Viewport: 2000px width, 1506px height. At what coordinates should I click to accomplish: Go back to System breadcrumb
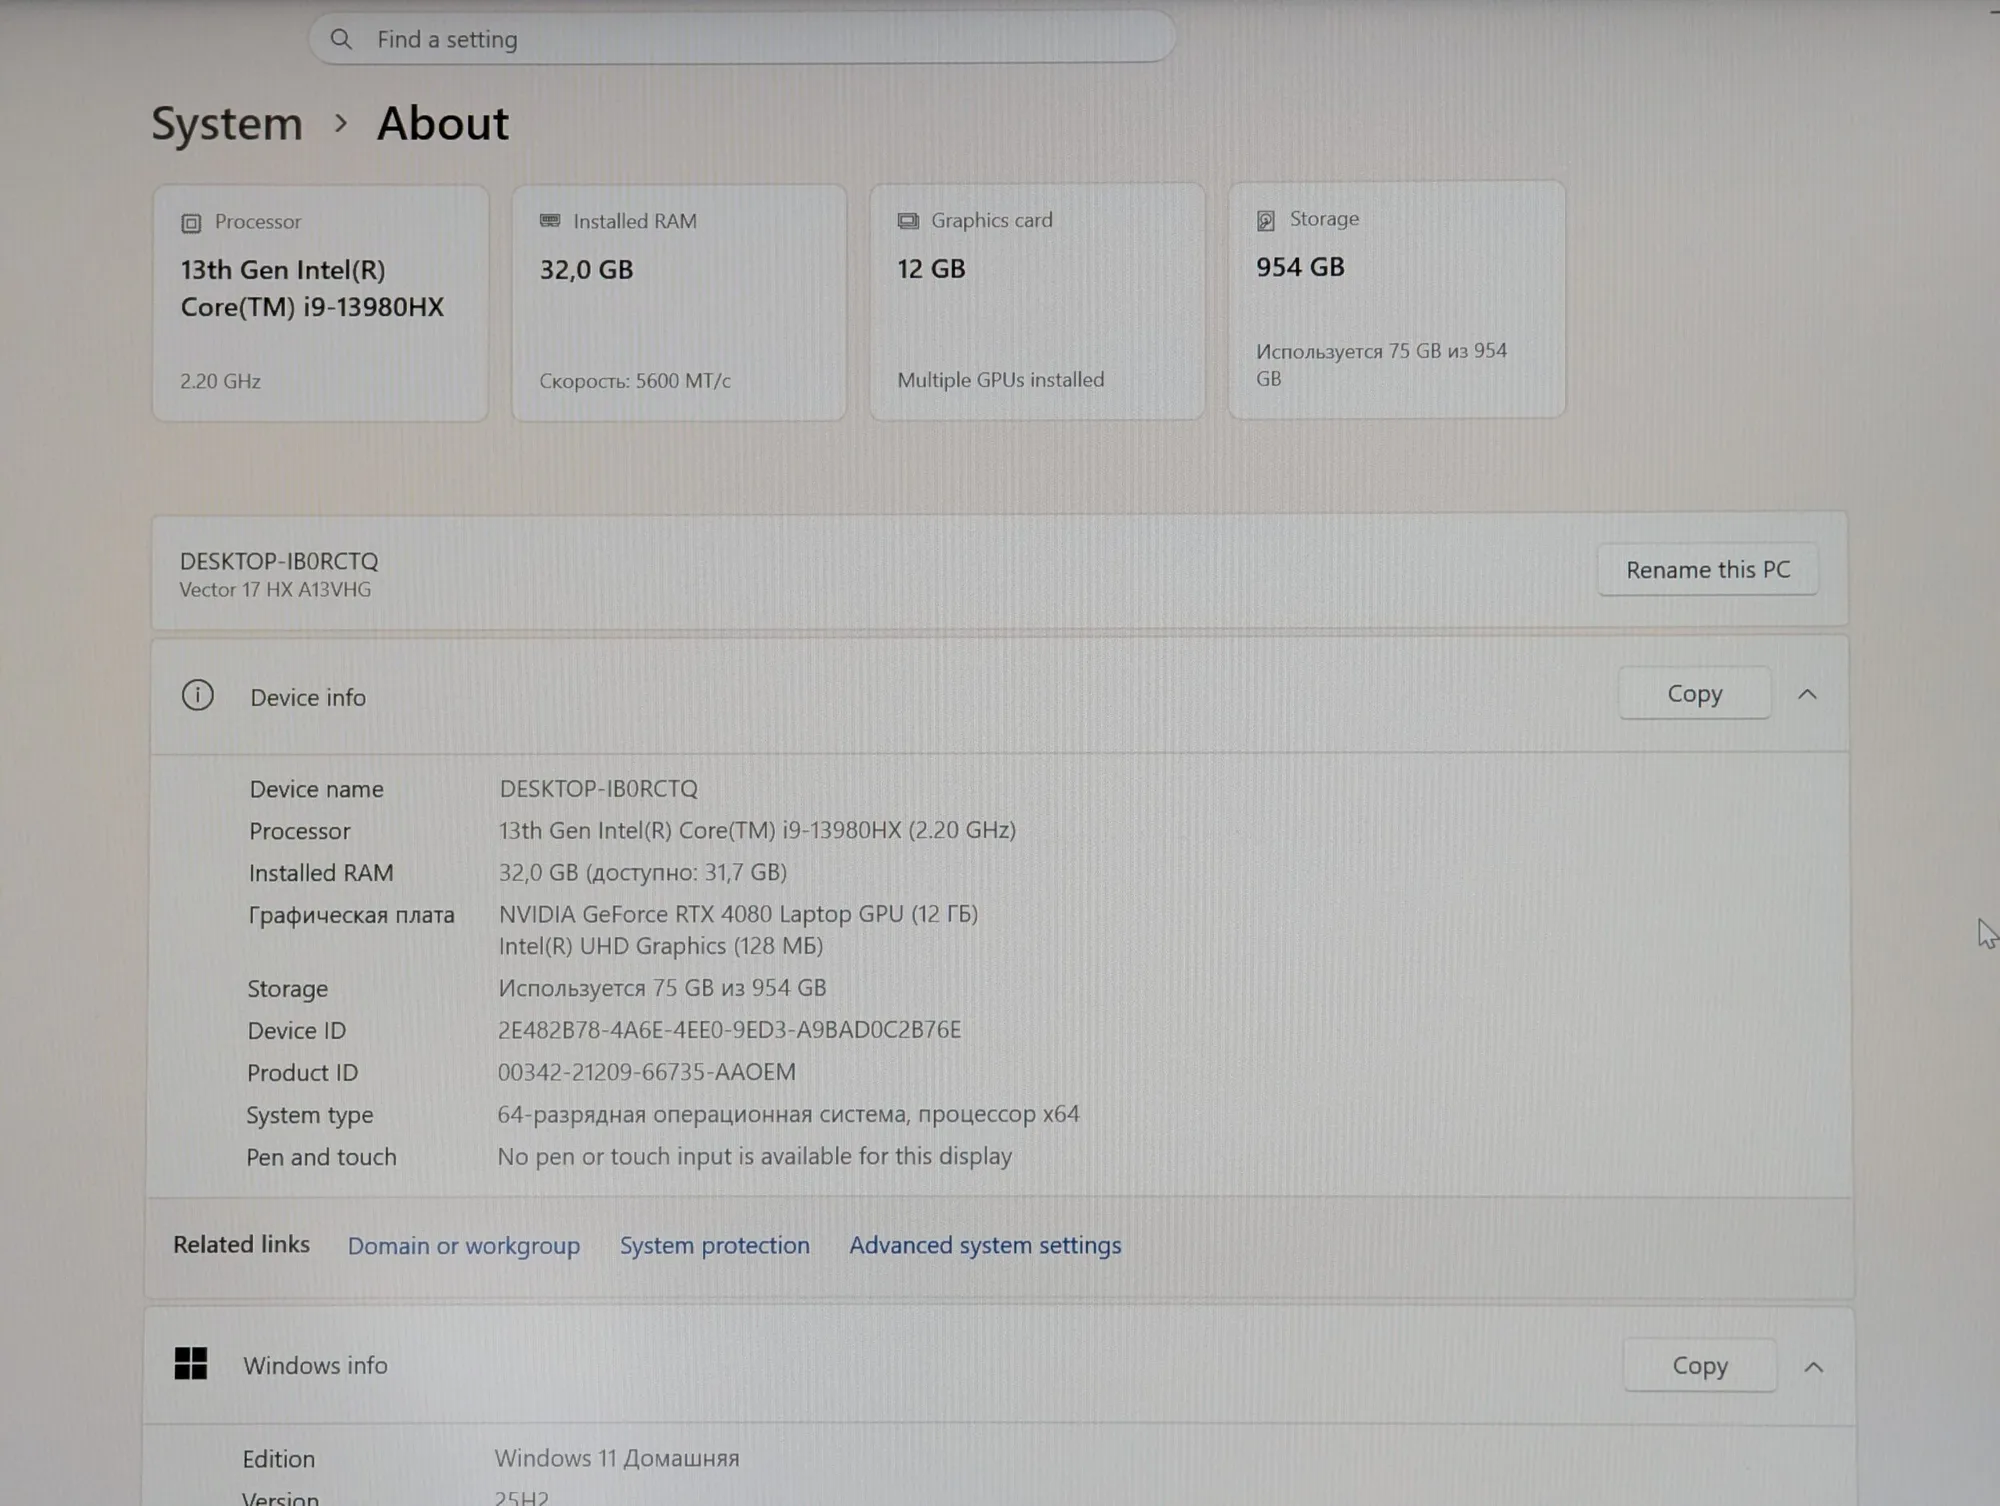227,124
